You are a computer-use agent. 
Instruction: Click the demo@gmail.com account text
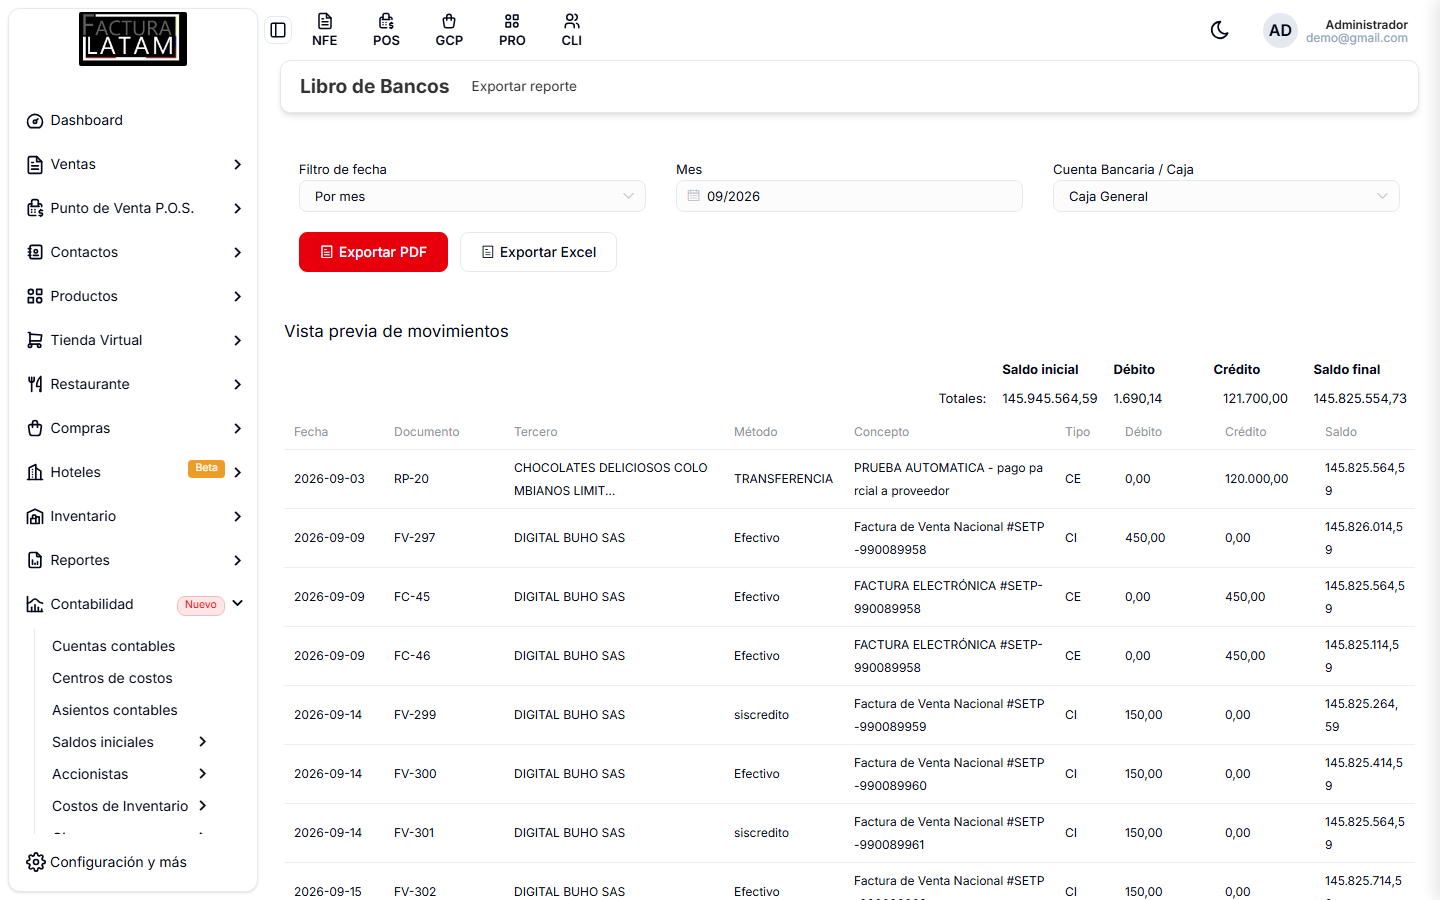(x=1356, y=38)
